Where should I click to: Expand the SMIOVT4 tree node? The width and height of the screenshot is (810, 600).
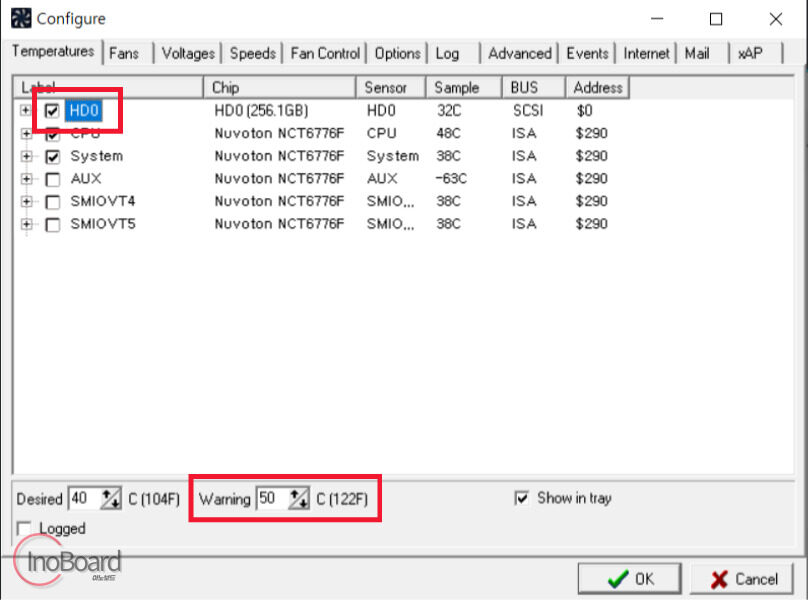[x=26, y=202]
